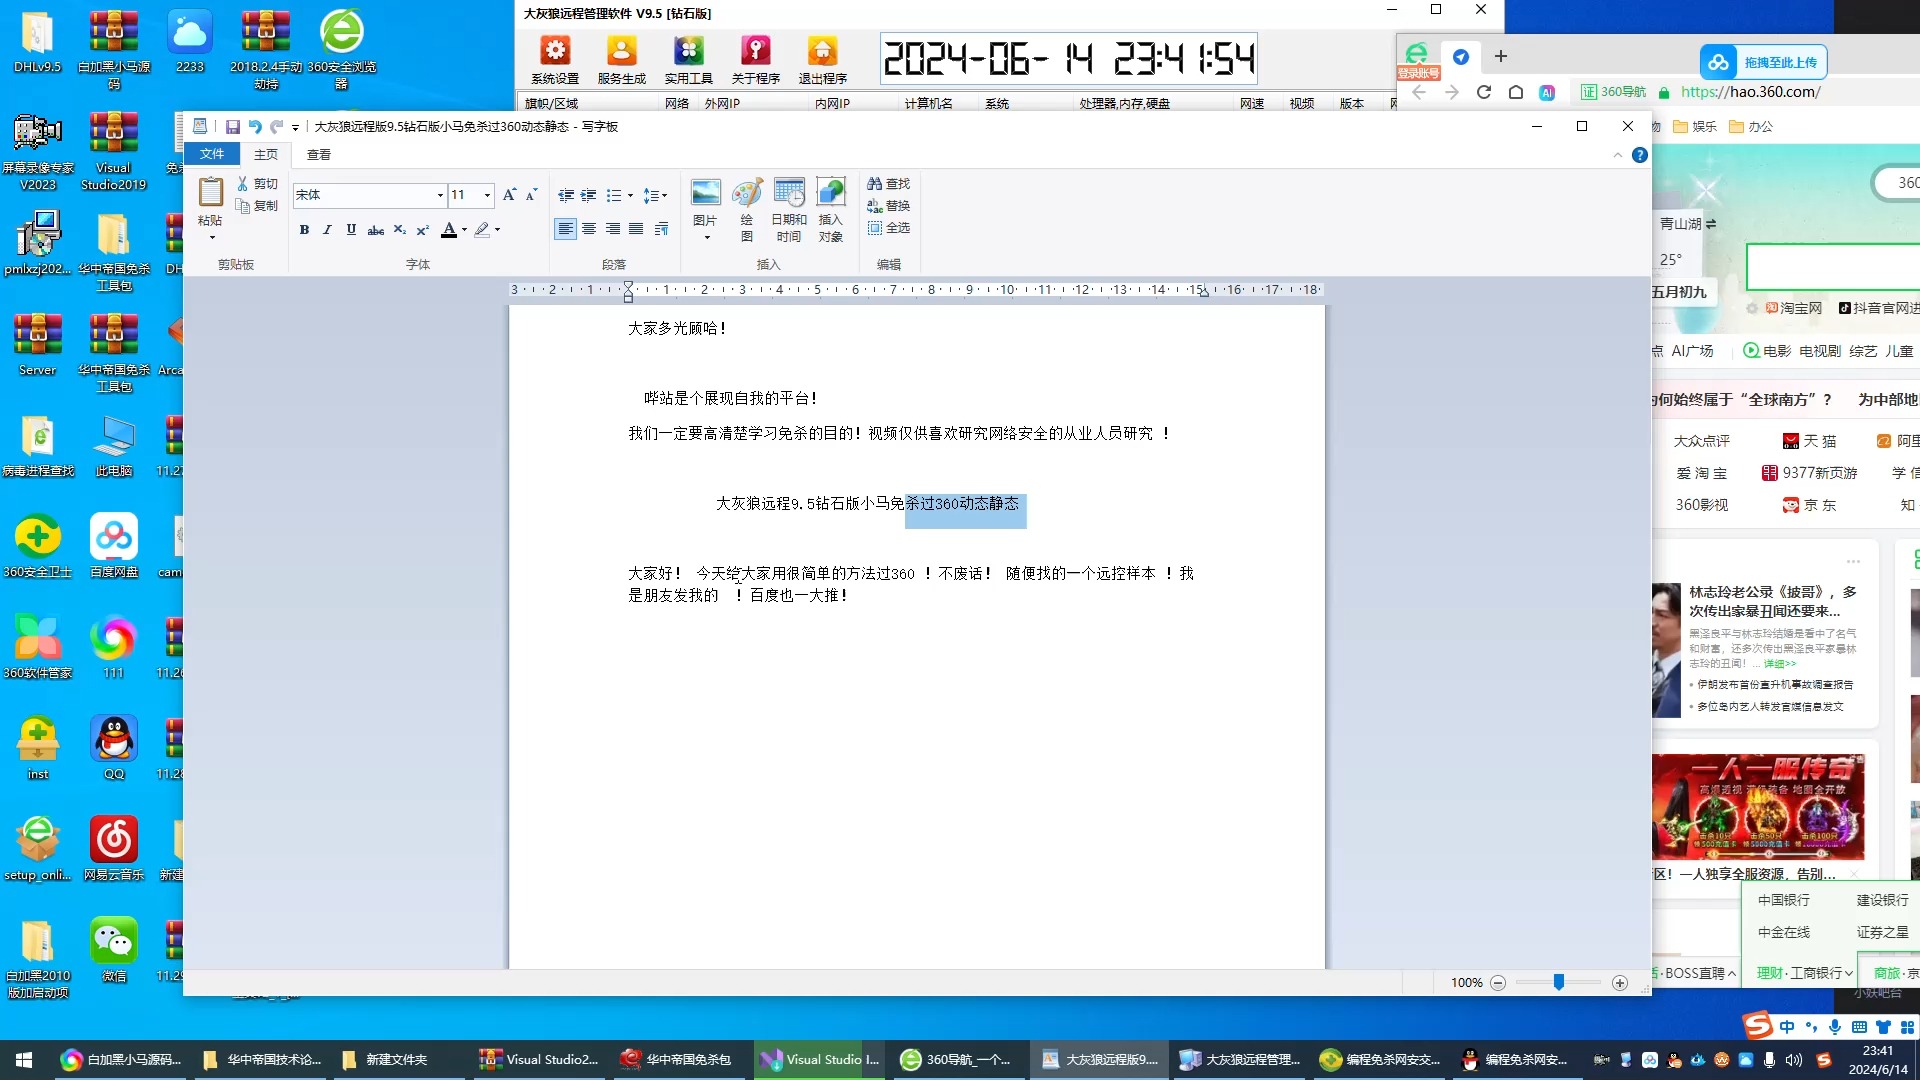Open the Customize Quick Access Toolbar arrow
Viewport: 1920px width, 1080px height.
click(x=295, y=127)
